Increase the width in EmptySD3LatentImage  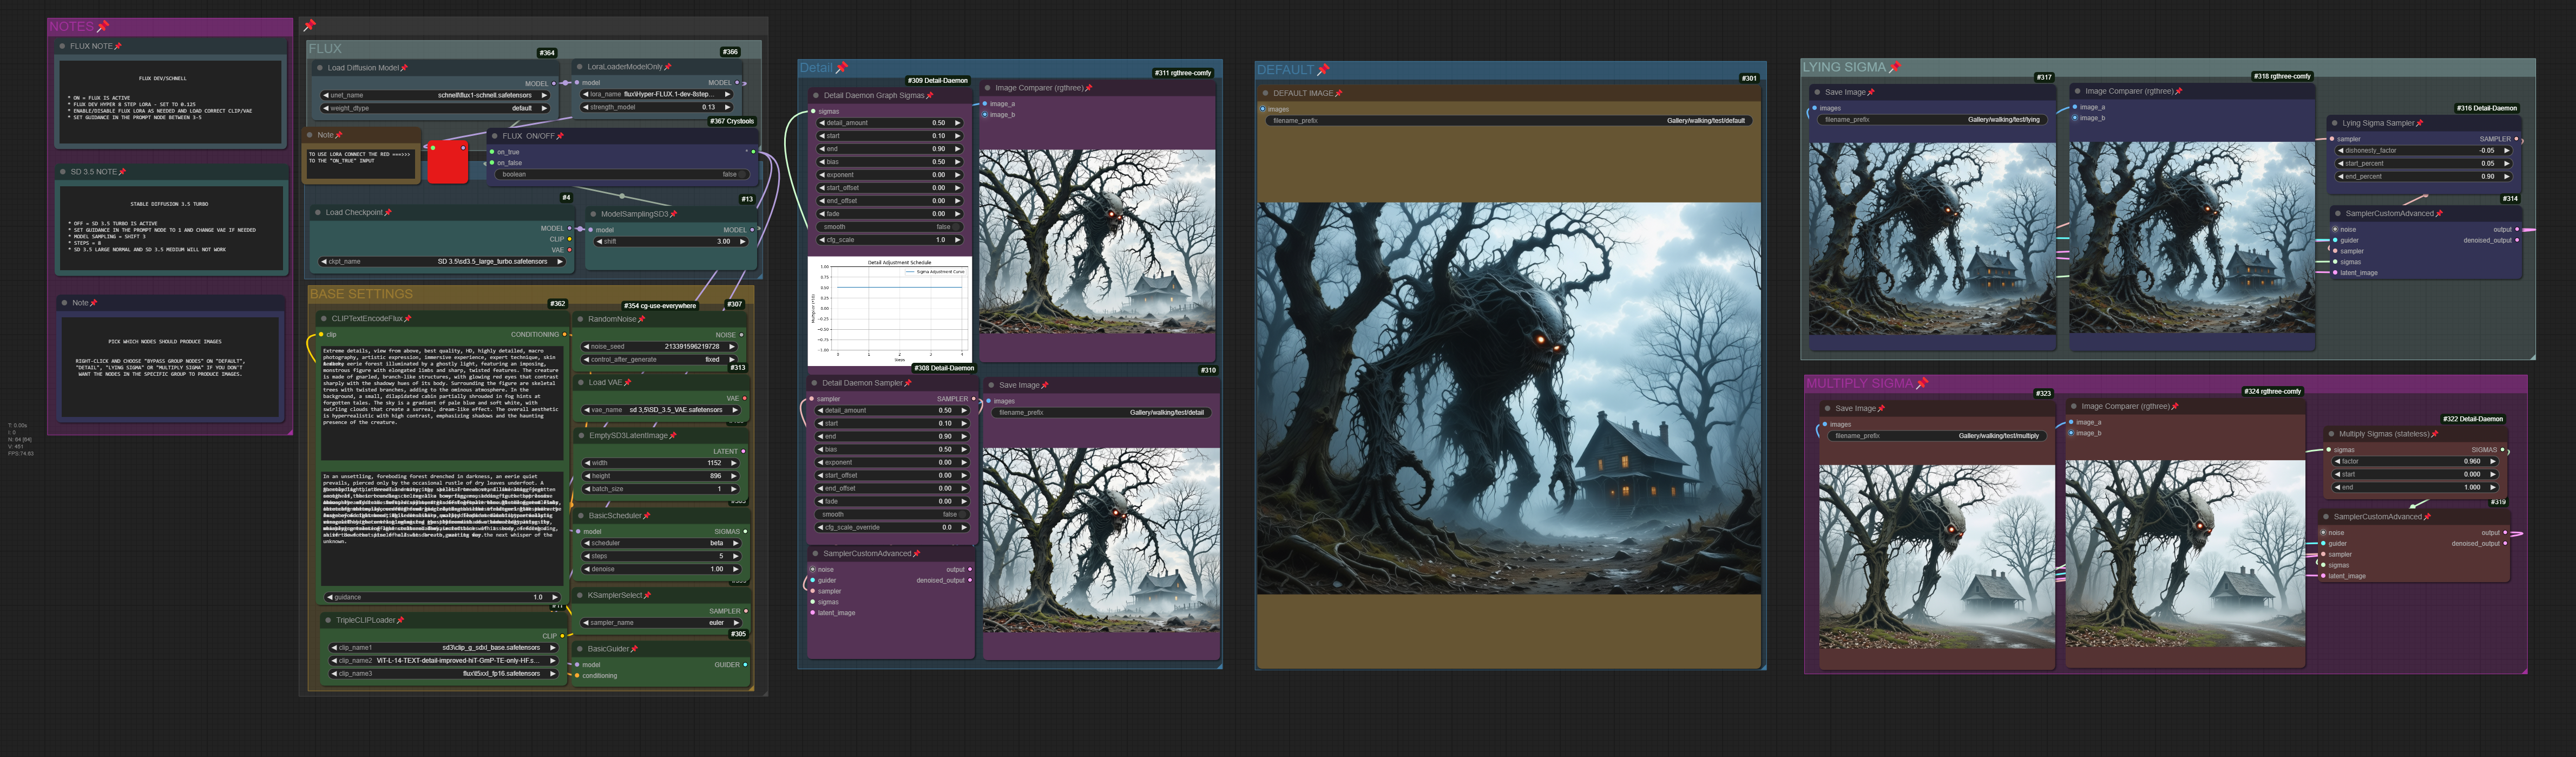[735, 463]
